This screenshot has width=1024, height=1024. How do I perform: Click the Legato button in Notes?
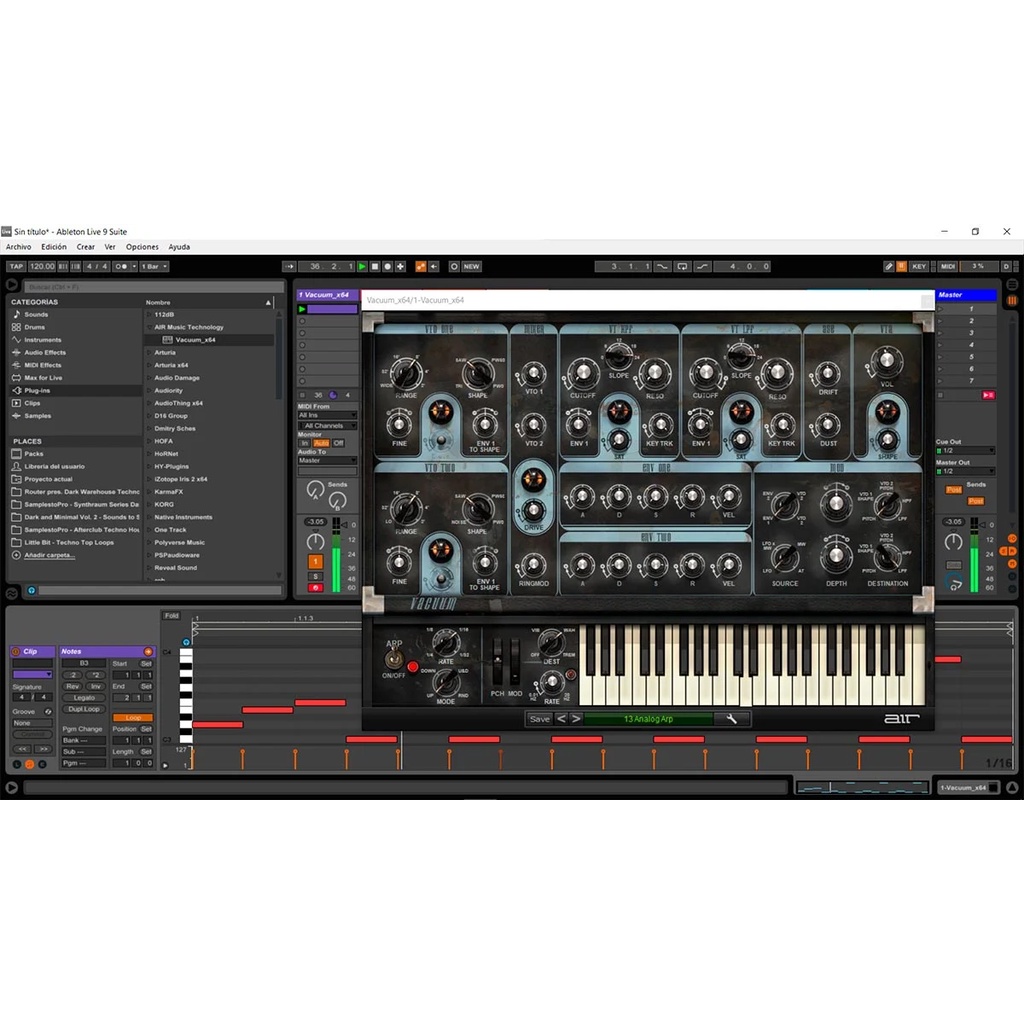84,697
